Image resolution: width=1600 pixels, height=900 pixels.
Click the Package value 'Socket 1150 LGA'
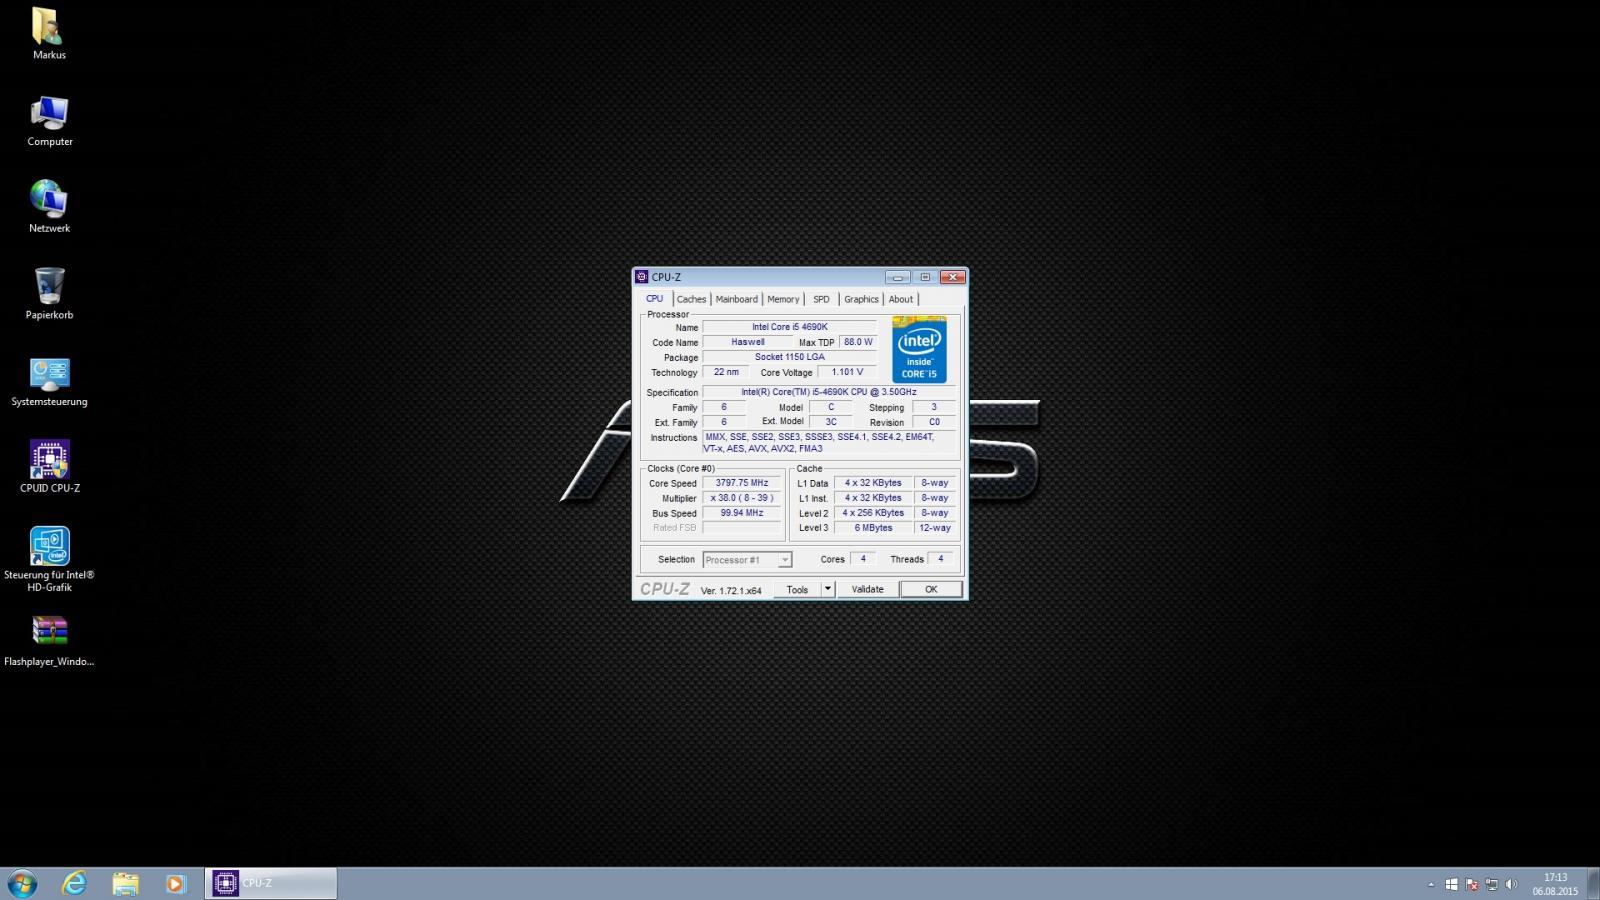790,357
